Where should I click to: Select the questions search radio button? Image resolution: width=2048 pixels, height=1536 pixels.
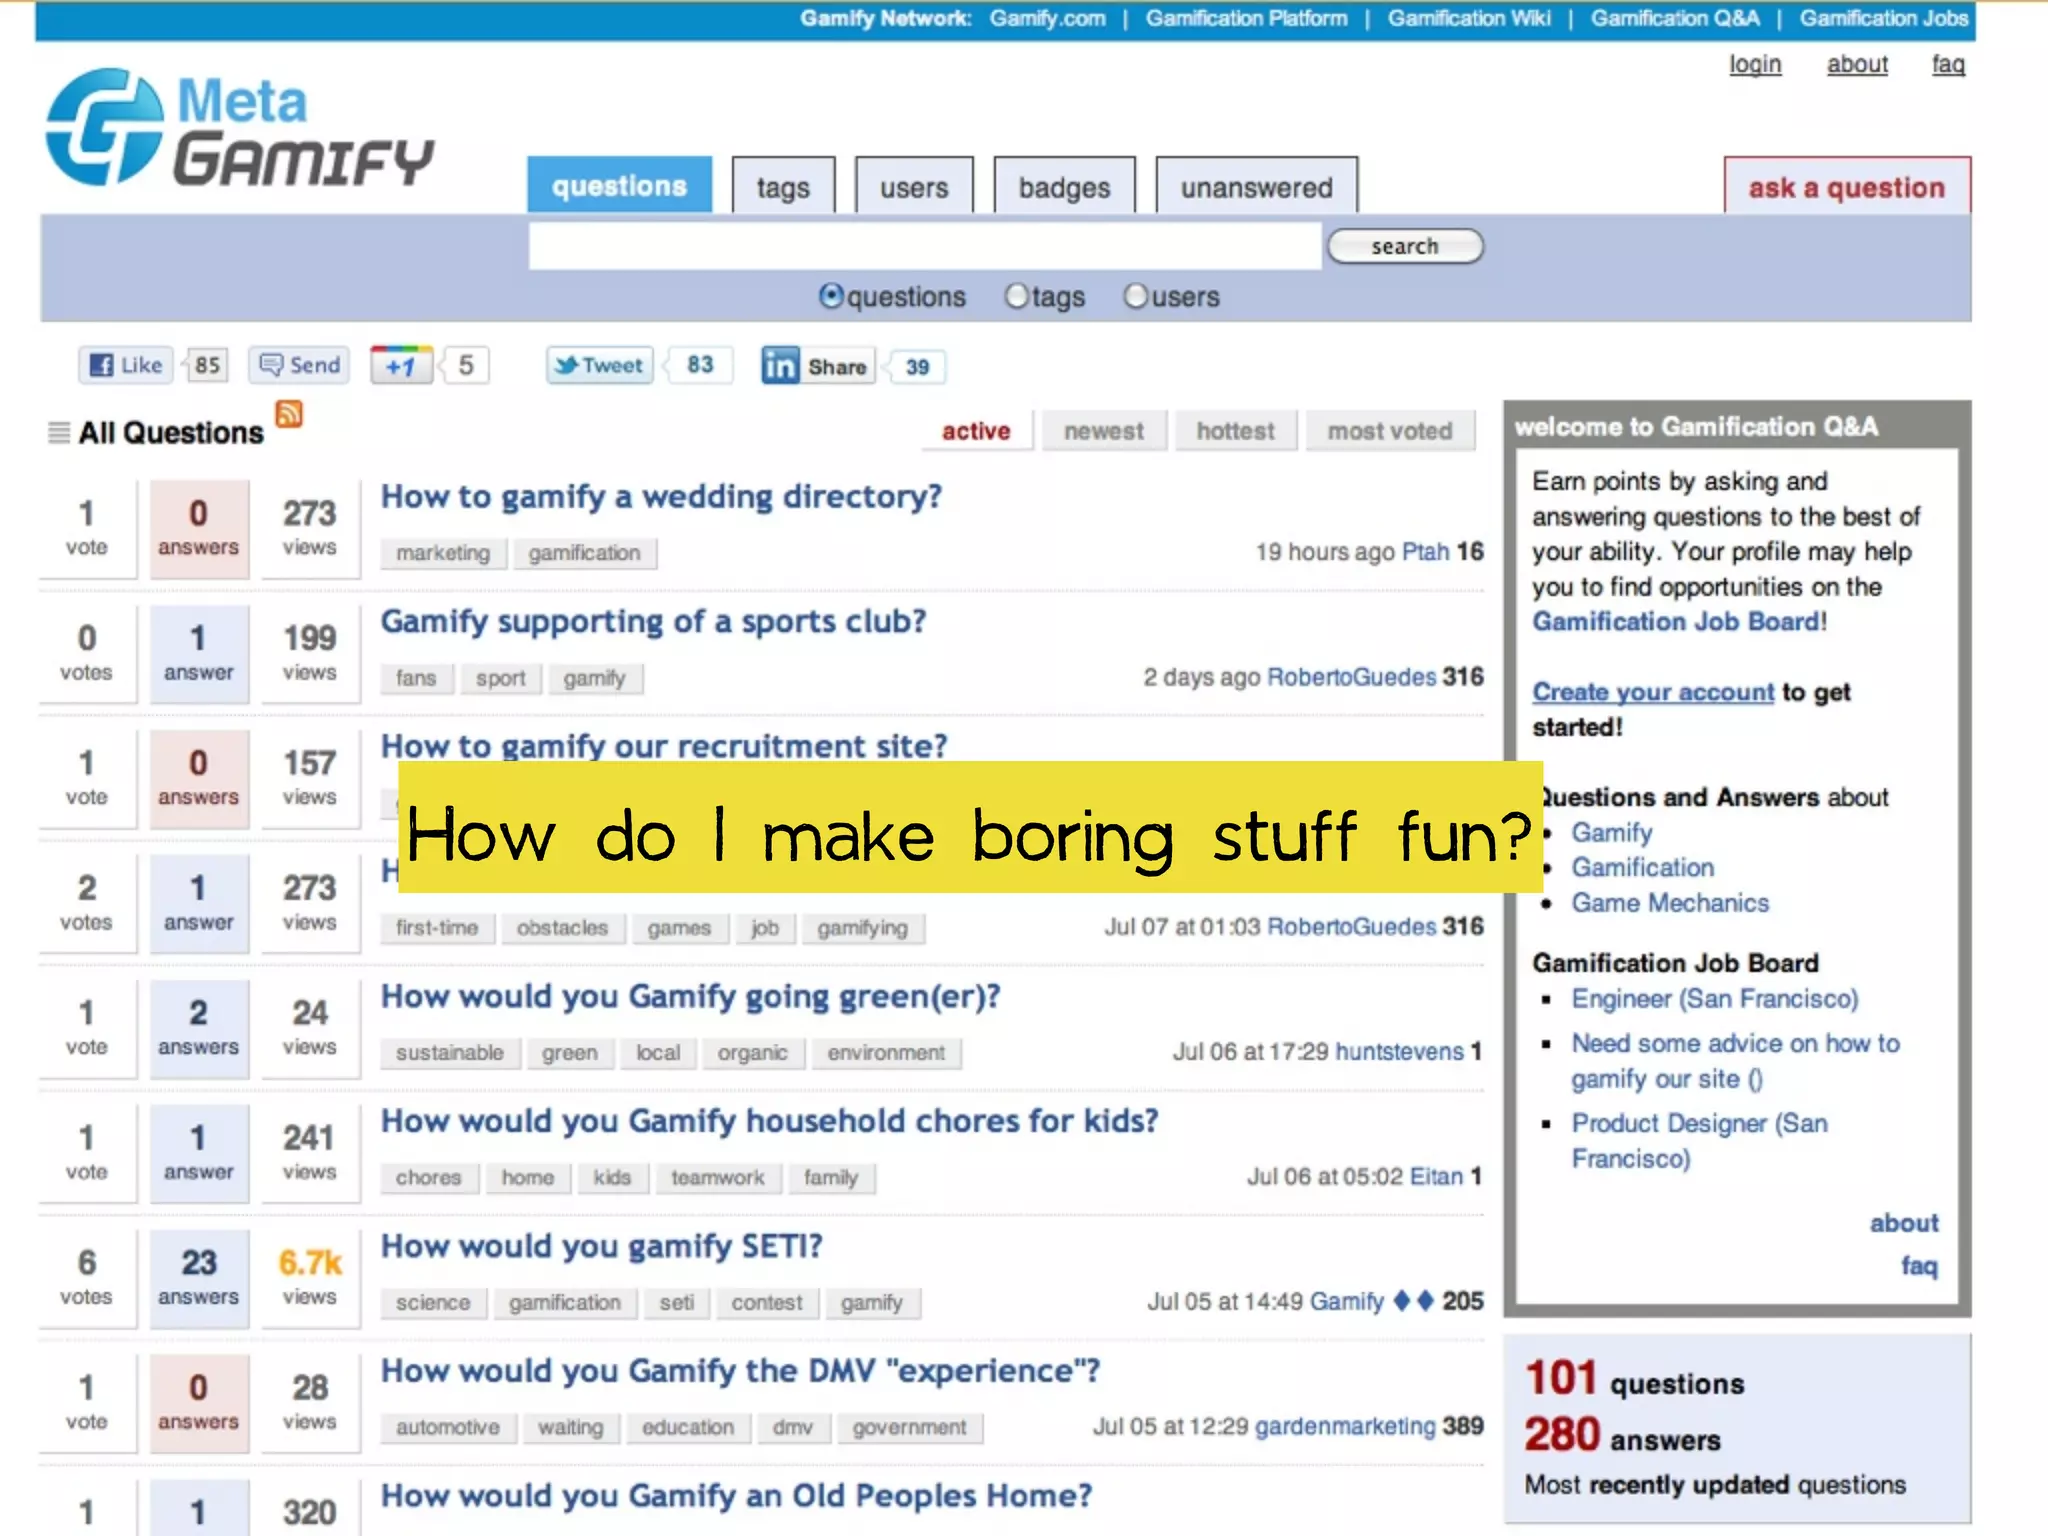pyautogui.click(x=831, y=296)
